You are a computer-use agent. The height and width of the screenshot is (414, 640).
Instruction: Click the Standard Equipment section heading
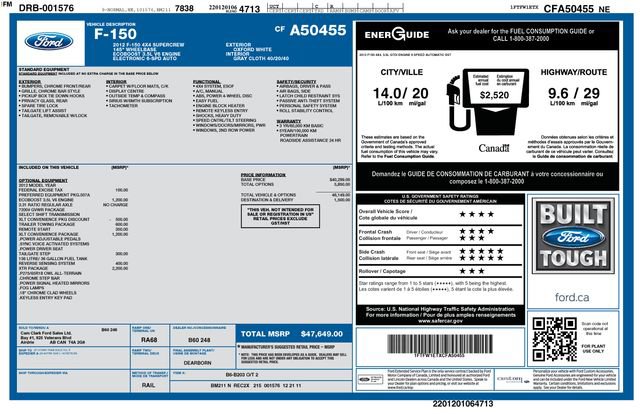[x=43, y=68]
